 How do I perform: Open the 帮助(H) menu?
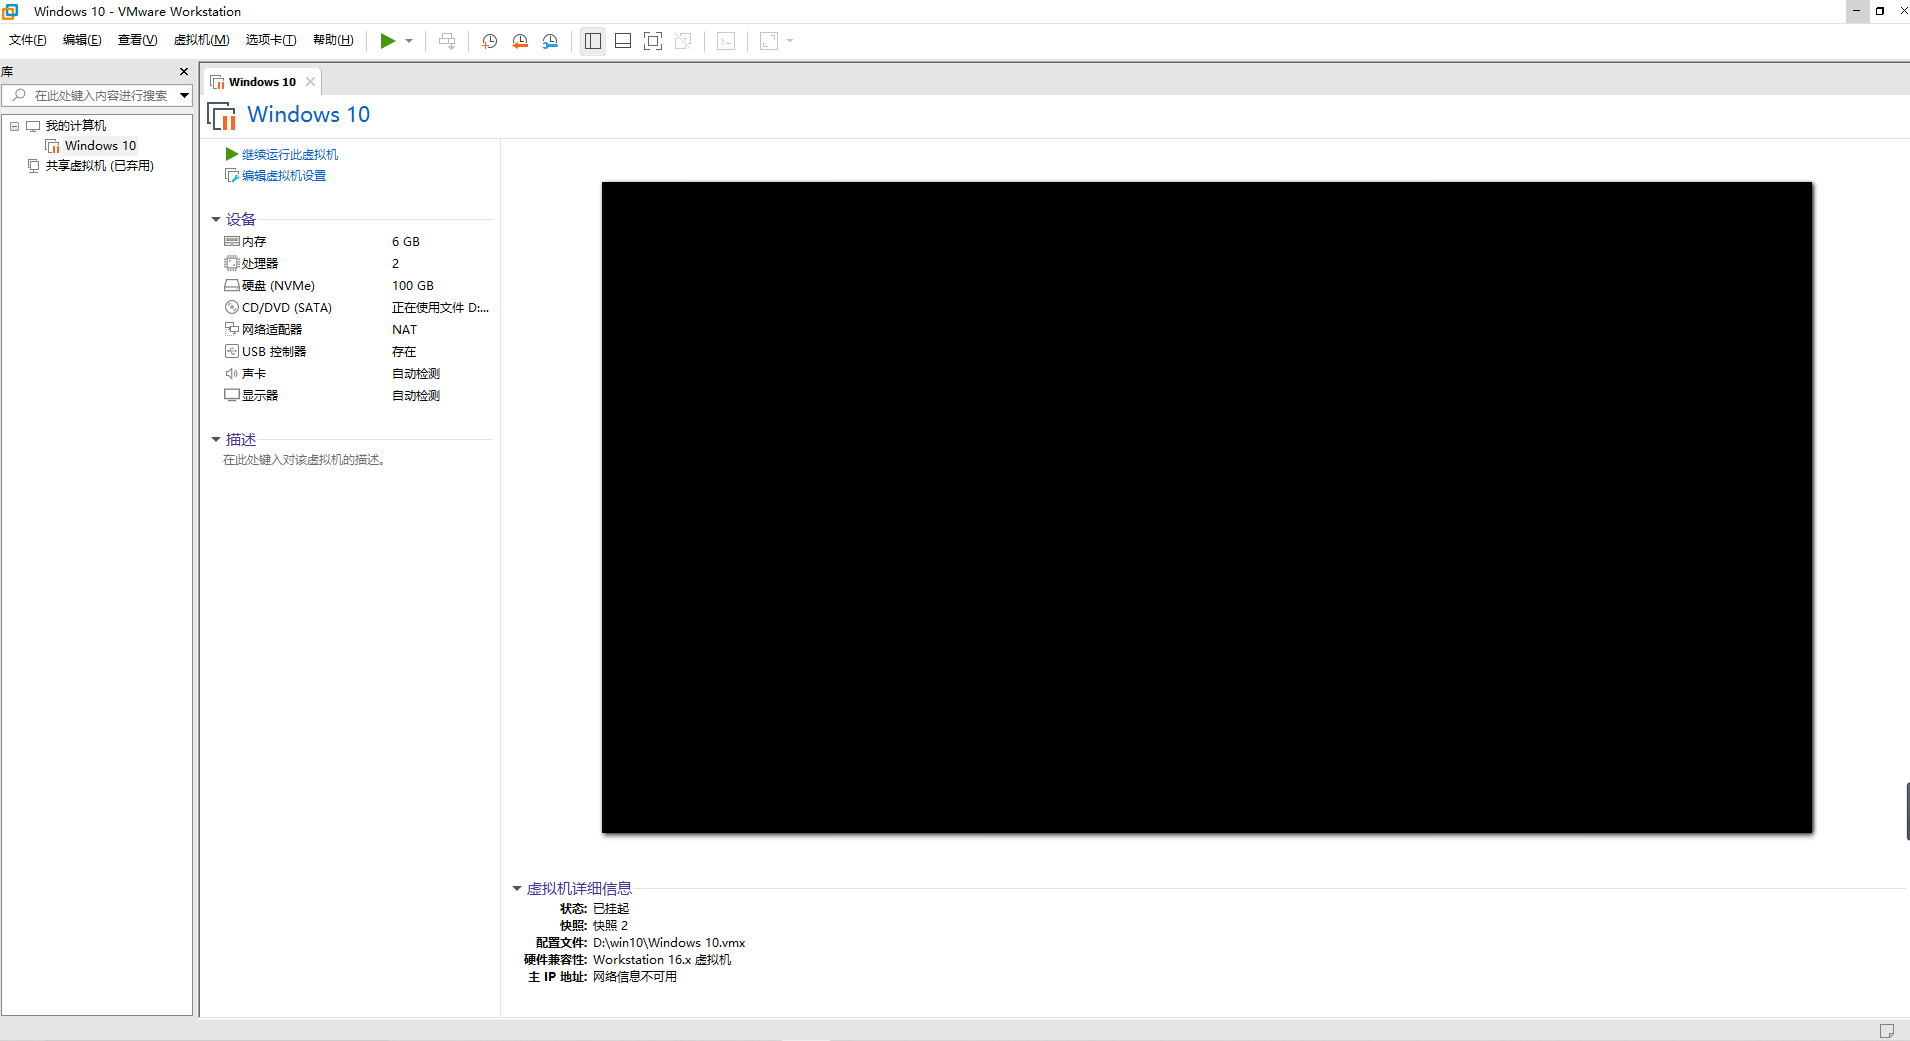pos(333,40)
